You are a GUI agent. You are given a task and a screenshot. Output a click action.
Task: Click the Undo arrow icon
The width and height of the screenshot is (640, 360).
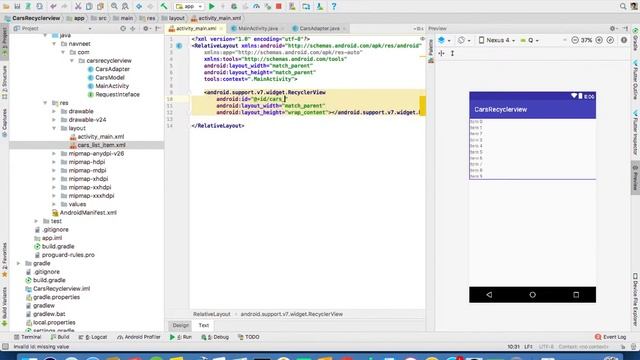point(53,7)
